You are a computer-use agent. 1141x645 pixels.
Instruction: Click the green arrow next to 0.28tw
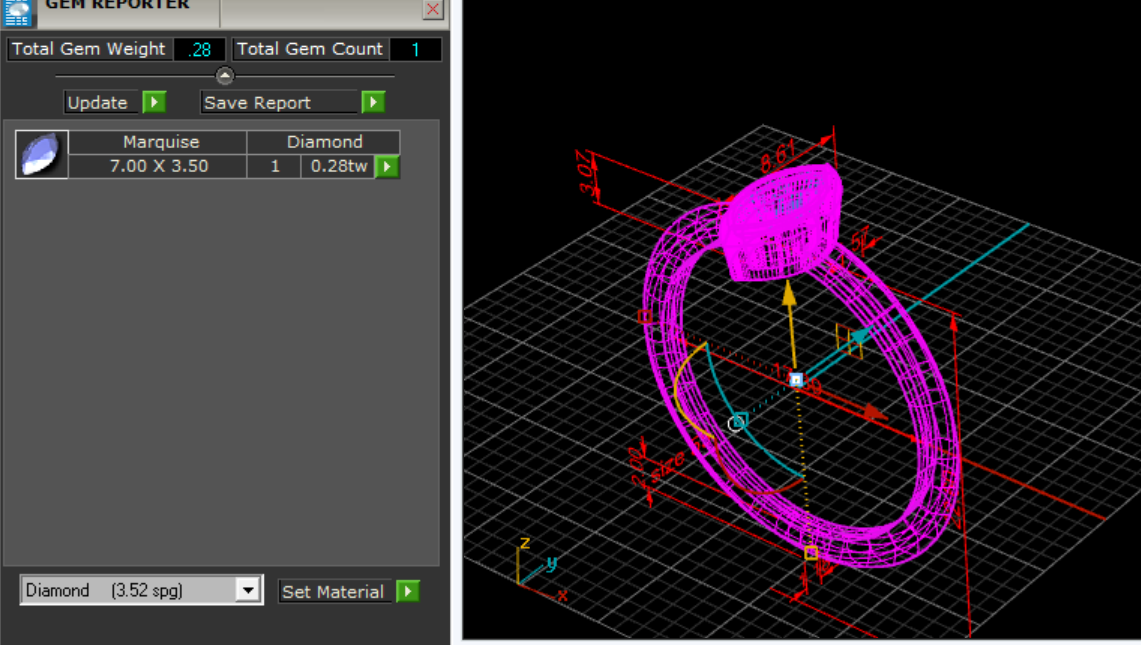387,167
